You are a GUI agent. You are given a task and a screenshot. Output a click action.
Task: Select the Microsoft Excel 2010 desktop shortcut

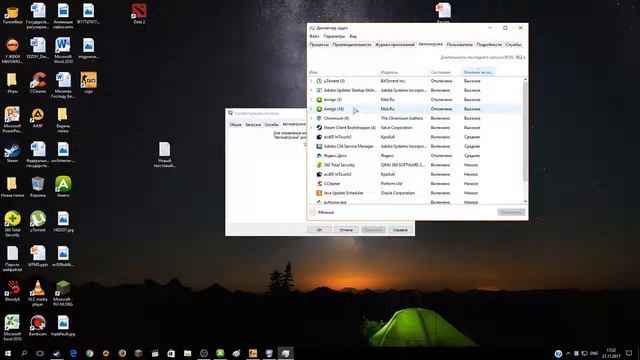click(12, 327)
